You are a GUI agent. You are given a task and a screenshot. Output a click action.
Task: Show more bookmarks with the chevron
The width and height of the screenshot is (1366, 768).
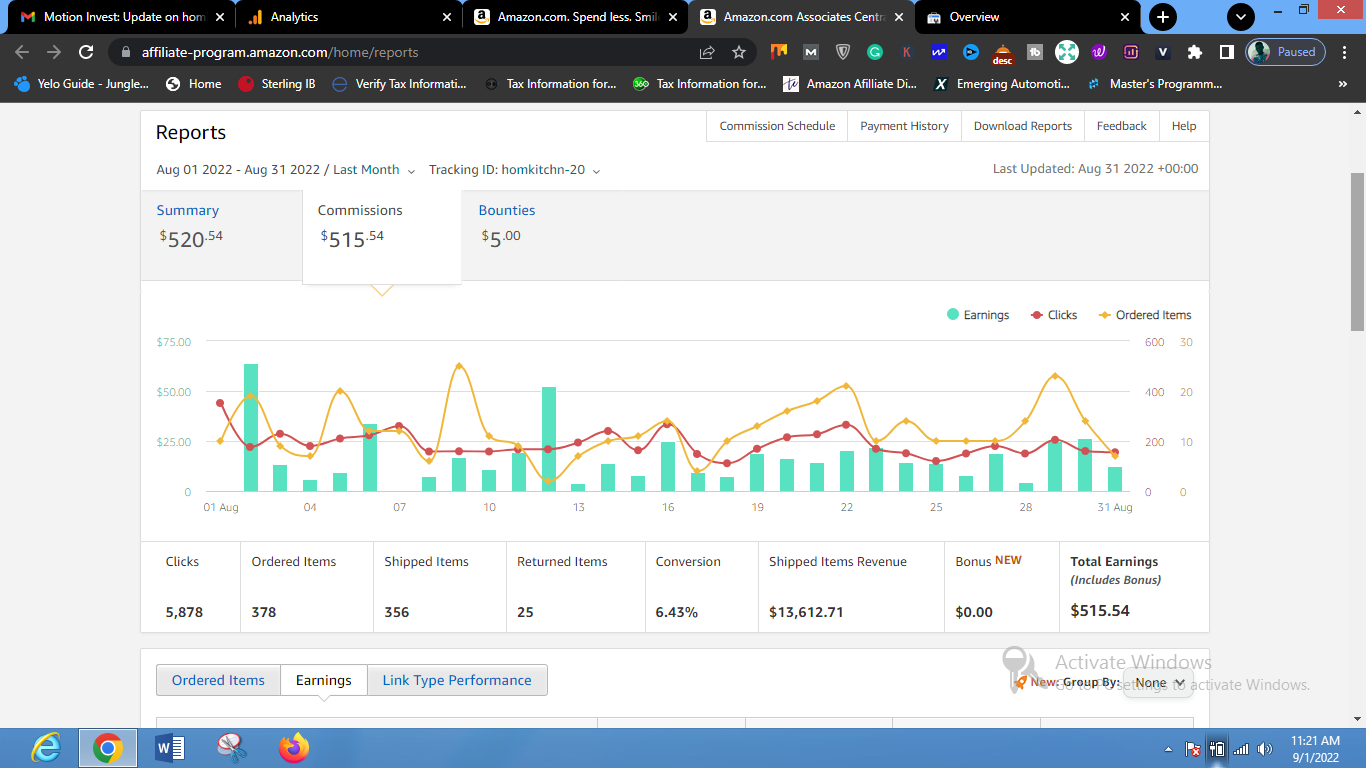tap(1343, 85)
